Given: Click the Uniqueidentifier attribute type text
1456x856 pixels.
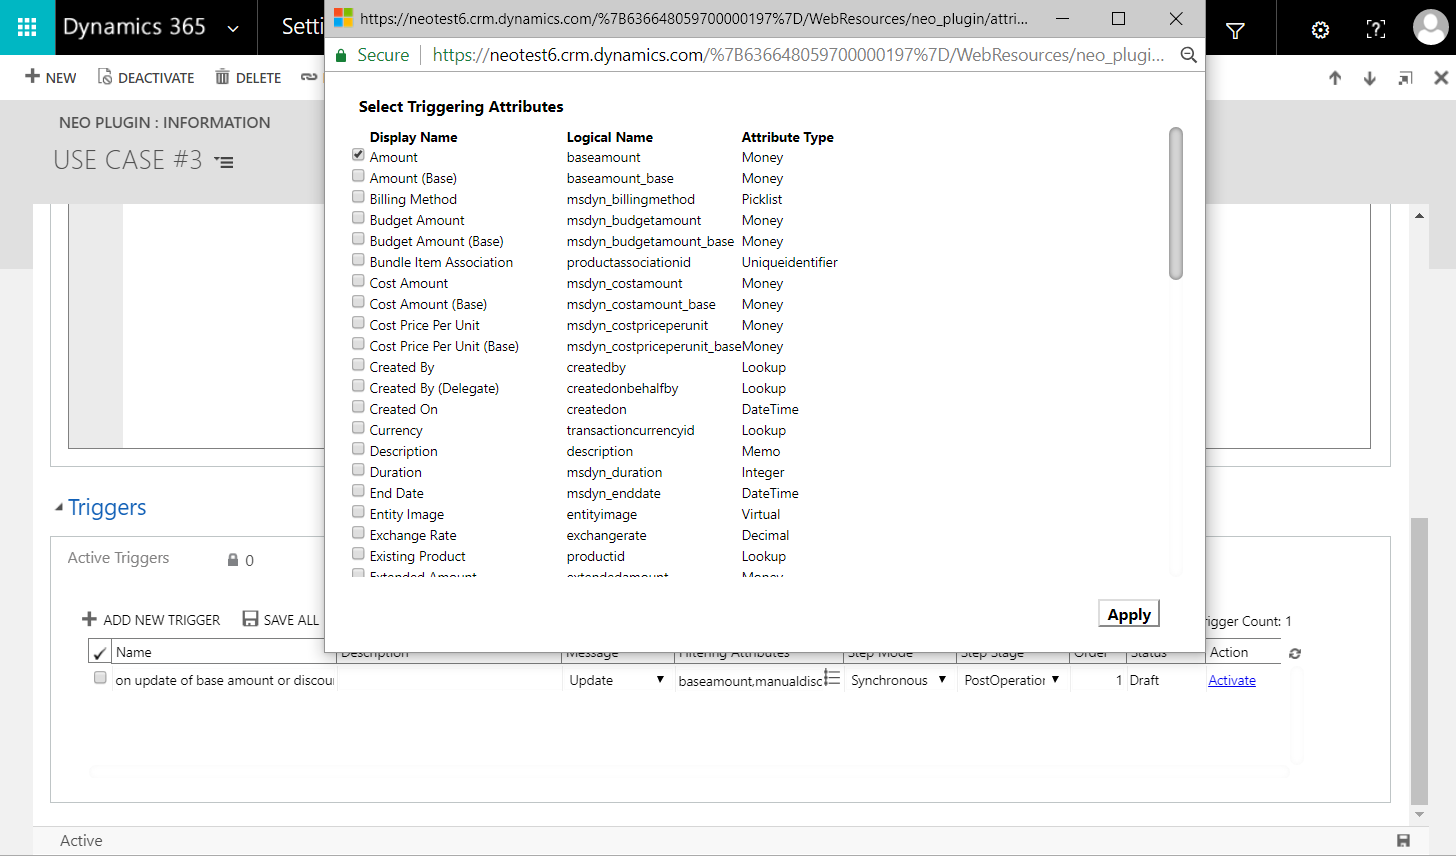Looking at the screenshot, I should tap(789, 262).
